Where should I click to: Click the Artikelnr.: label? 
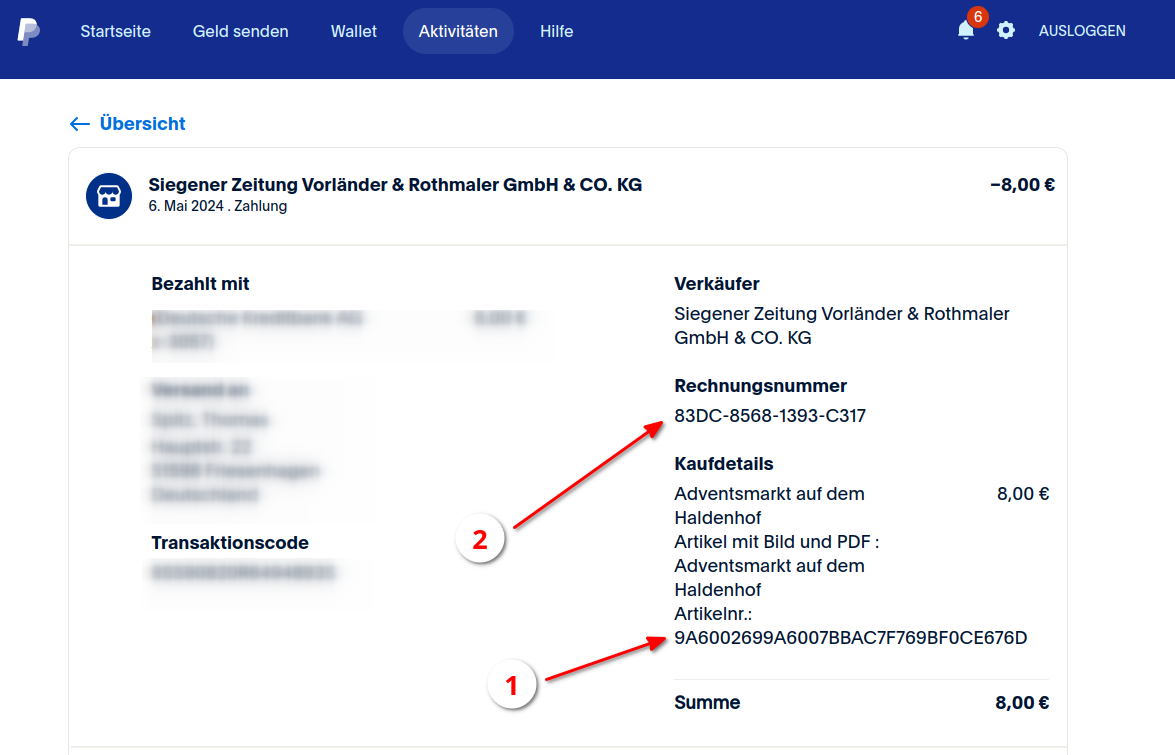tap(713, 613)
